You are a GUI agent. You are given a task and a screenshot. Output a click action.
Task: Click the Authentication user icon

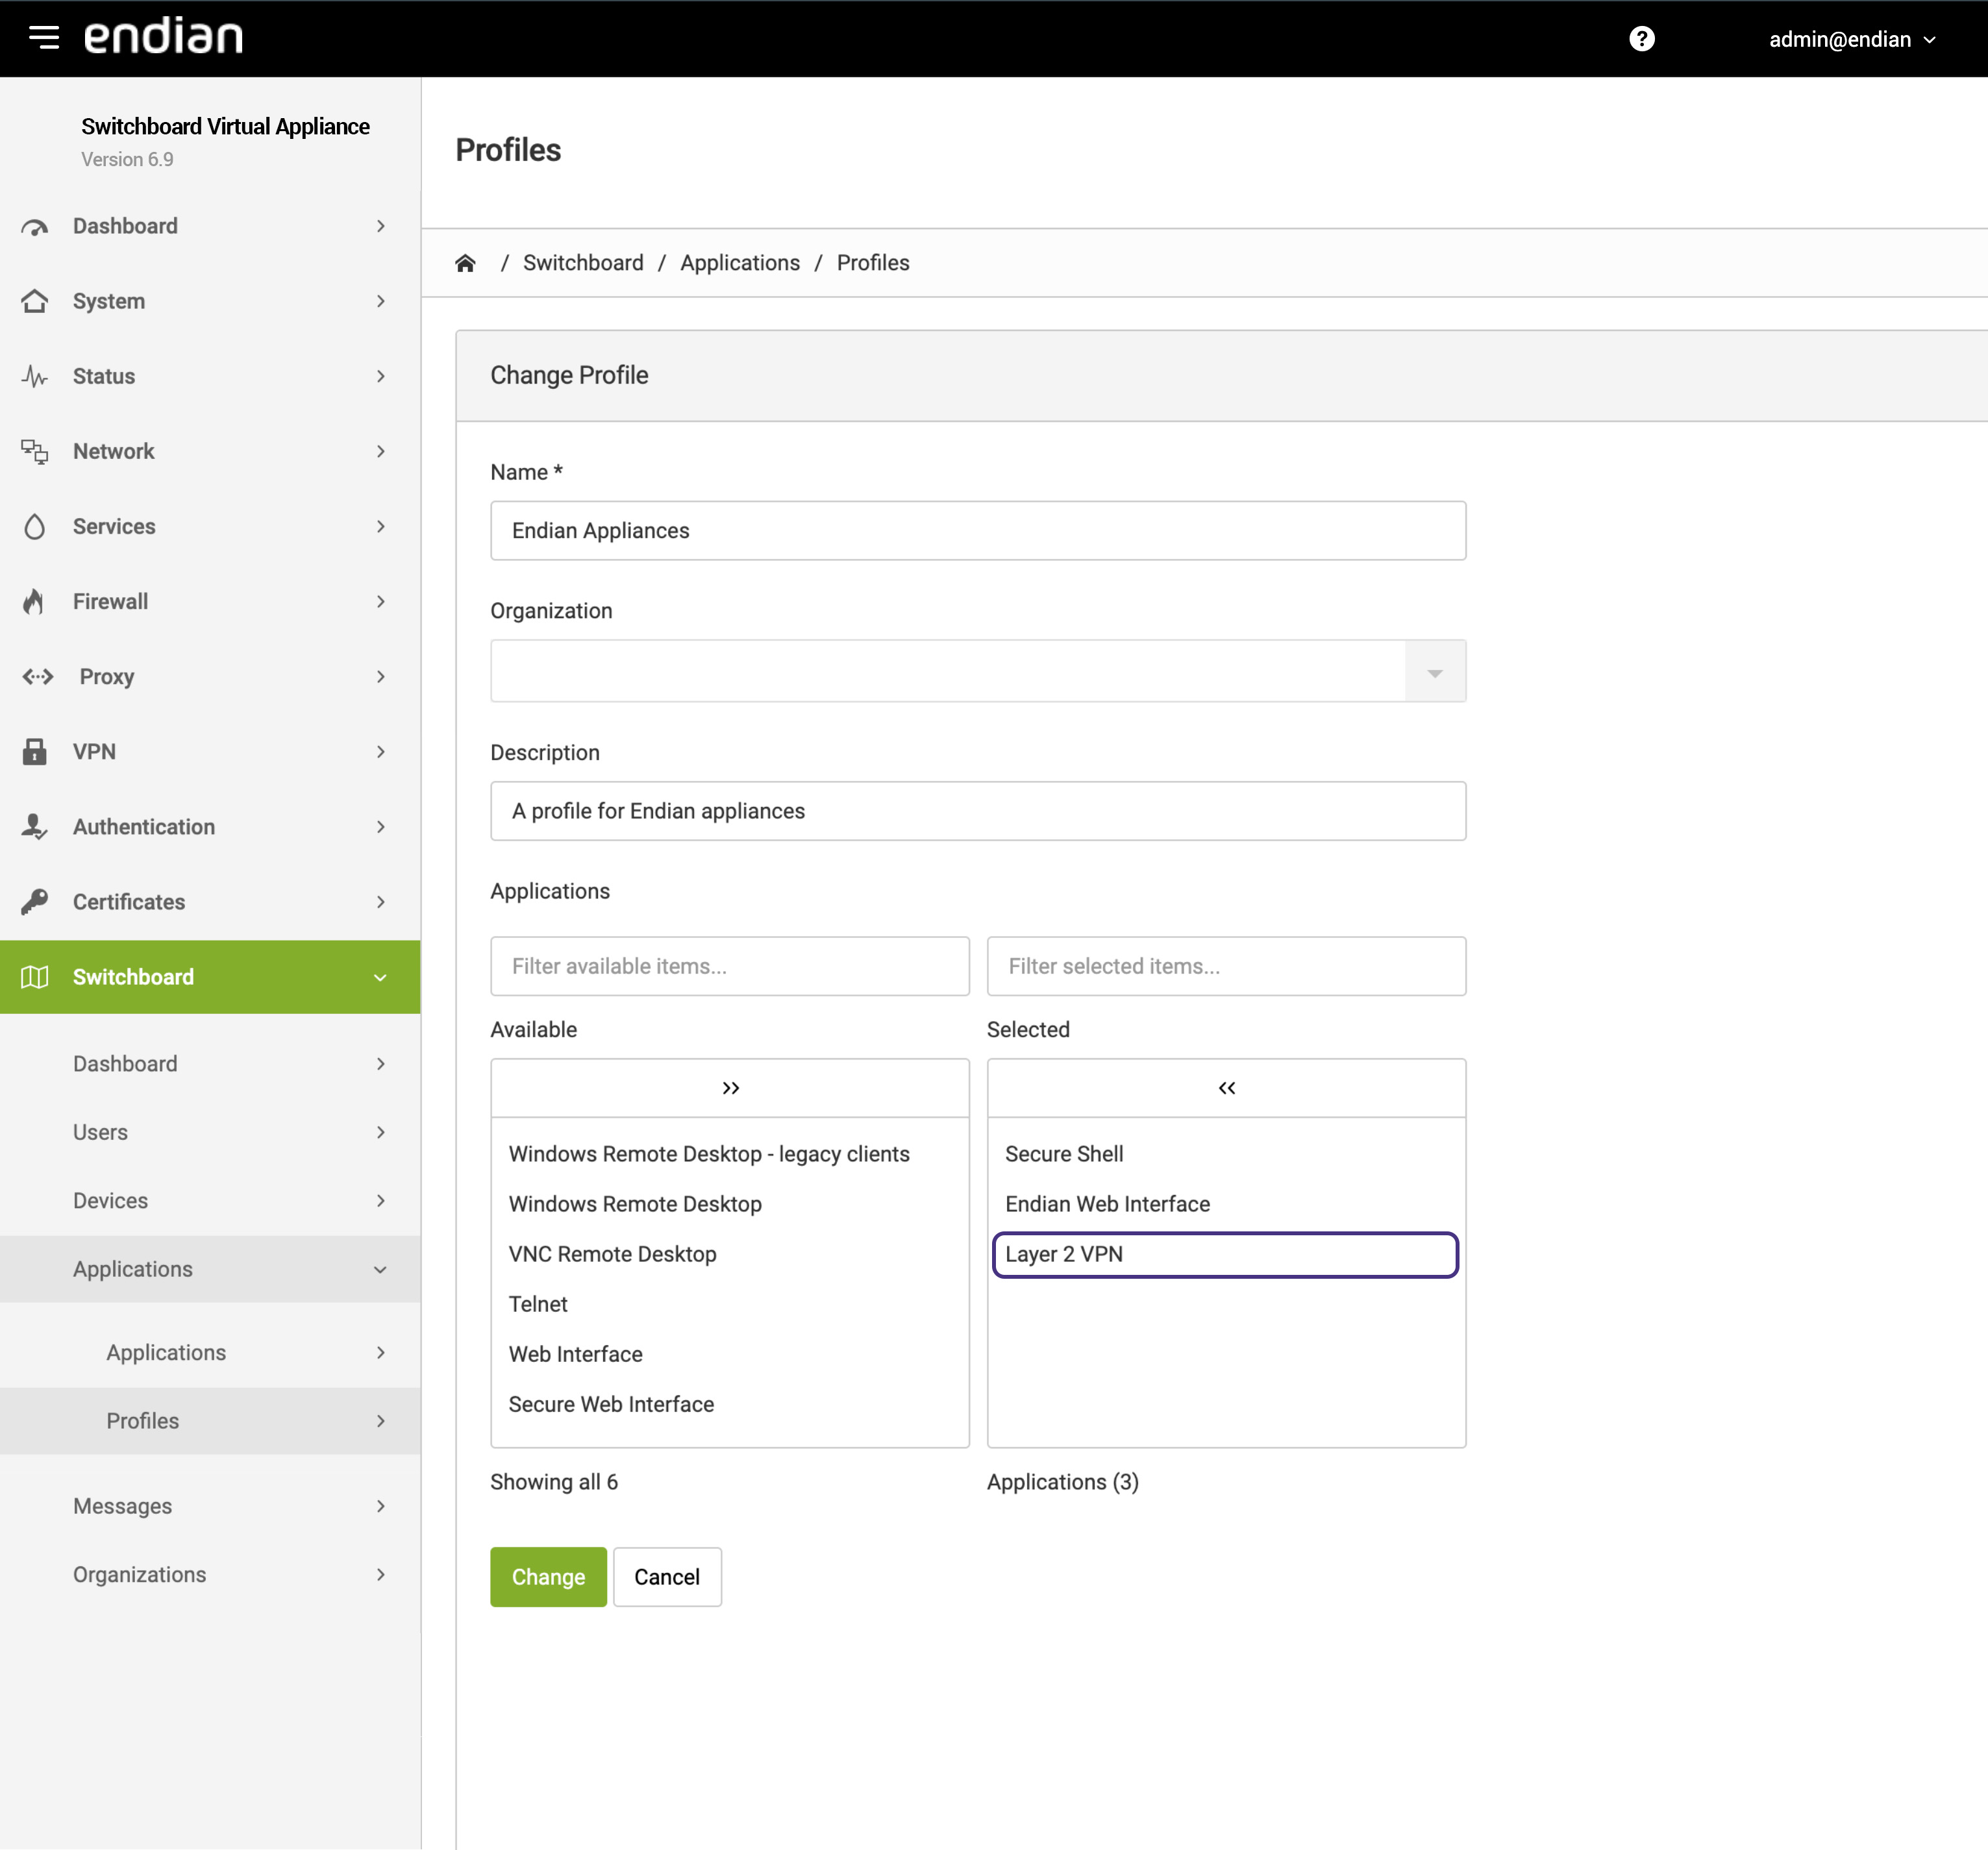pos(35,826)
